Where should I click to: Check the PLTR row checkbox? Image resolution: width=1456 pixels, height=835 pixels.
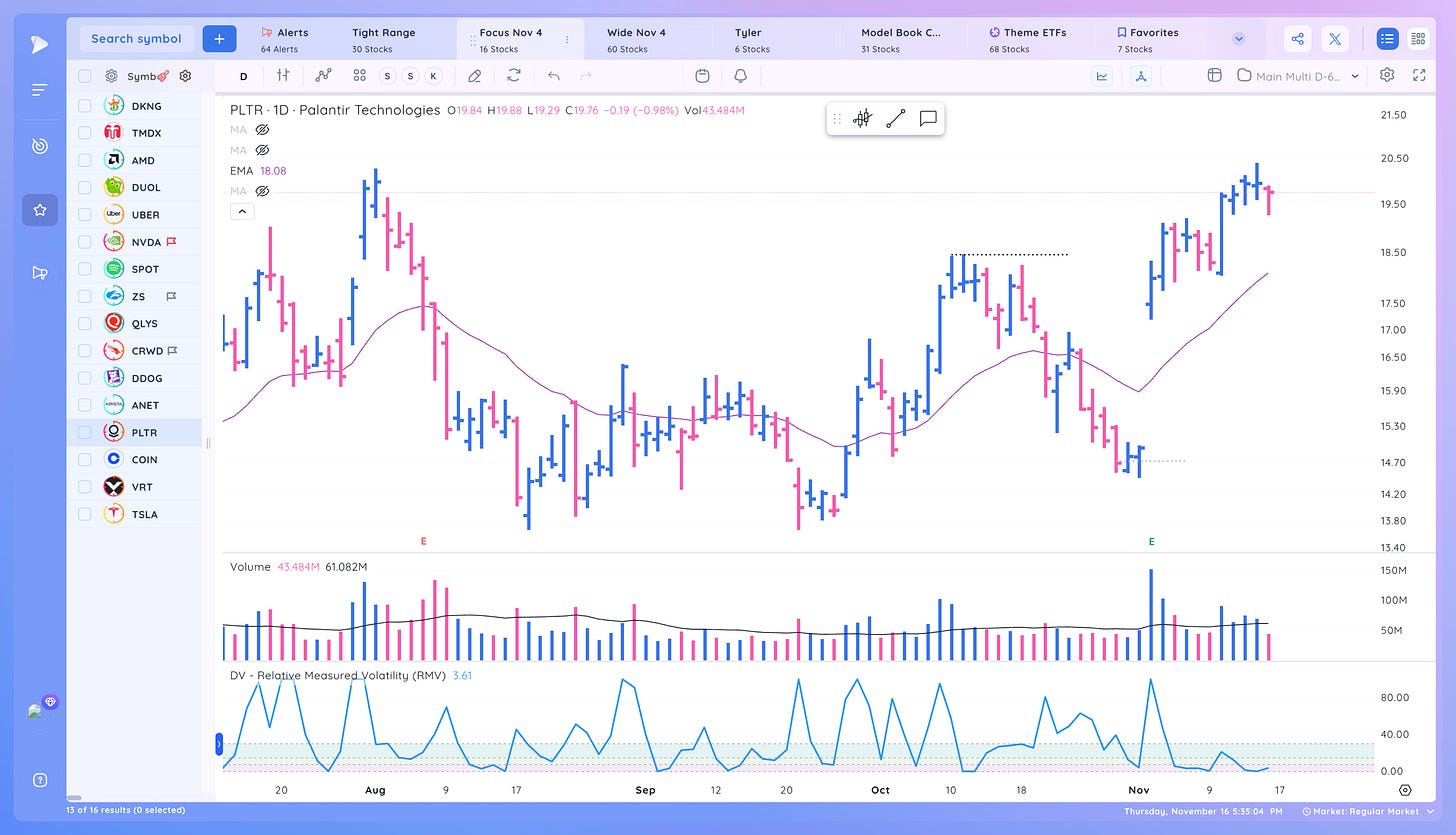click(85, 432)
